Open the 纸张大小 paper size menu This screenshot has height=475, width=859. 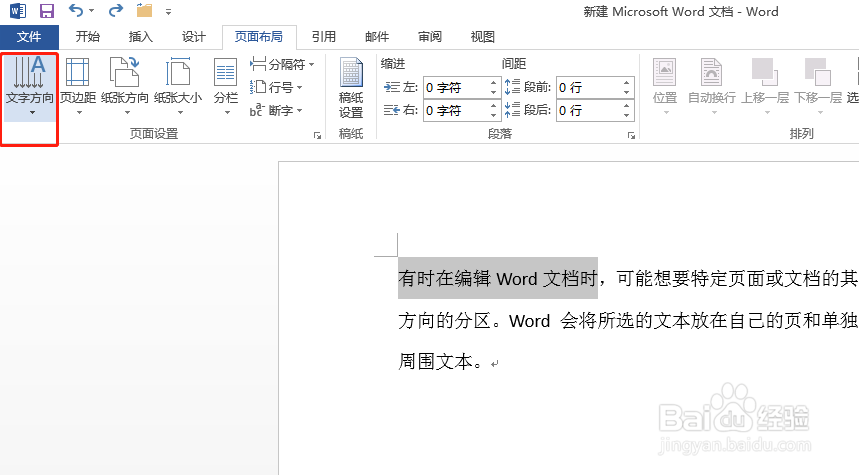pos(178,87)
